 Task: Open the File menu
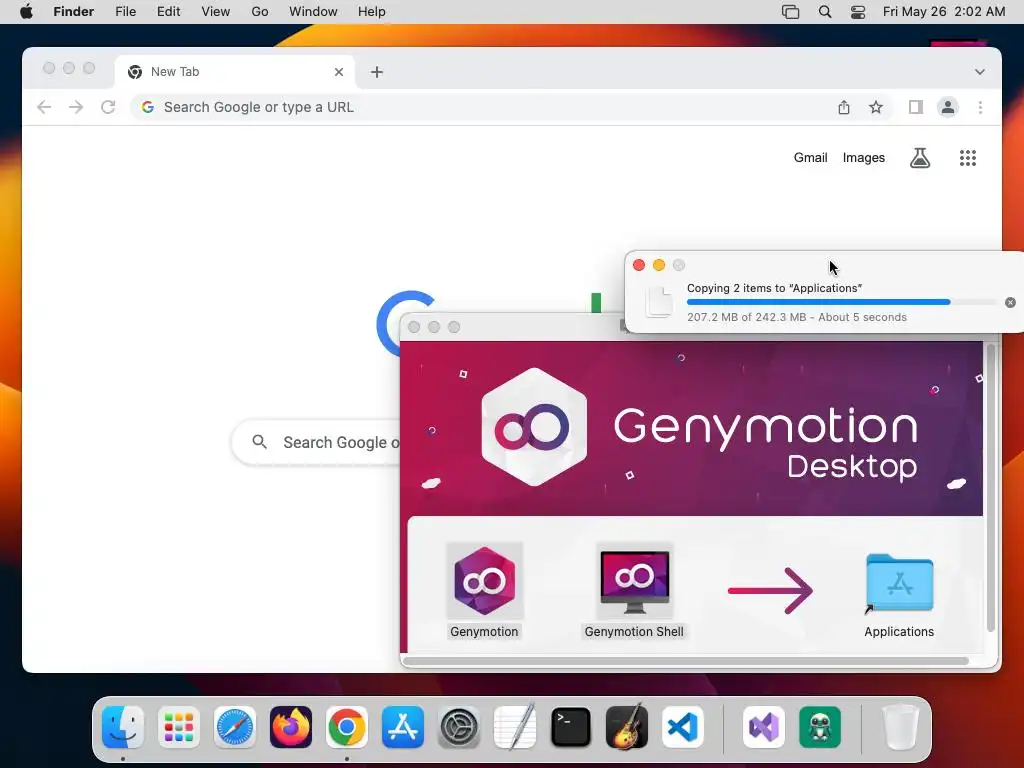click(125, 12)
